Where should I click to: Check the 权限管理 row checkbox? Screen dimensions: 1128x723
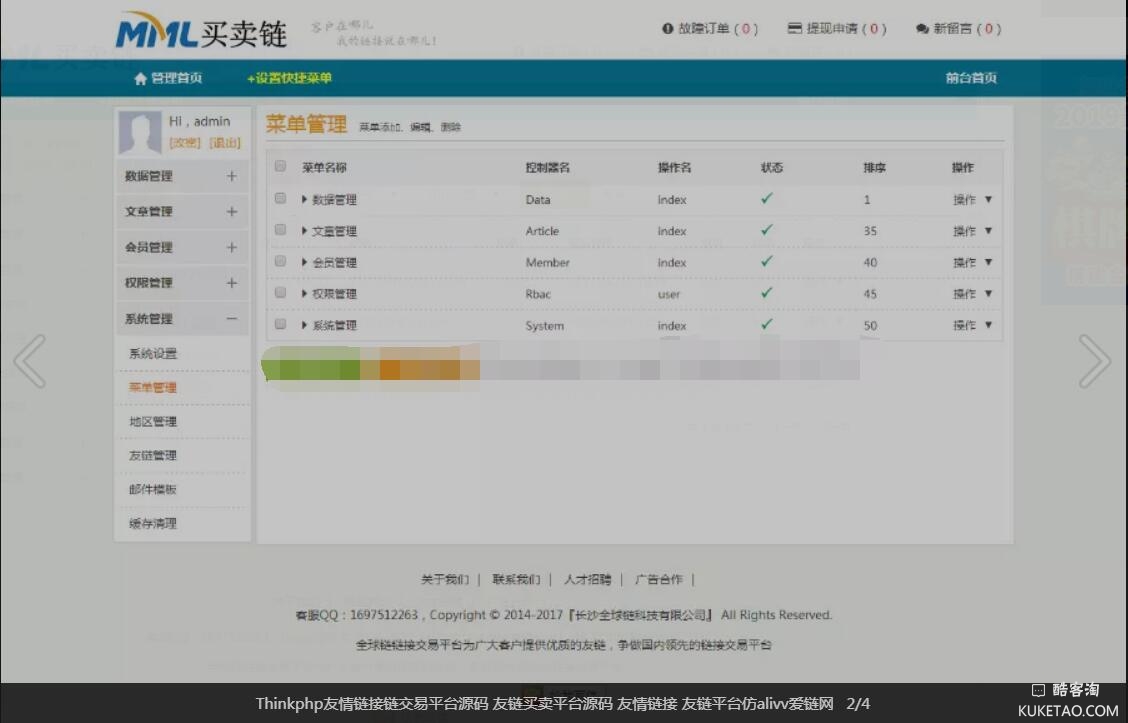click(281, 293)
